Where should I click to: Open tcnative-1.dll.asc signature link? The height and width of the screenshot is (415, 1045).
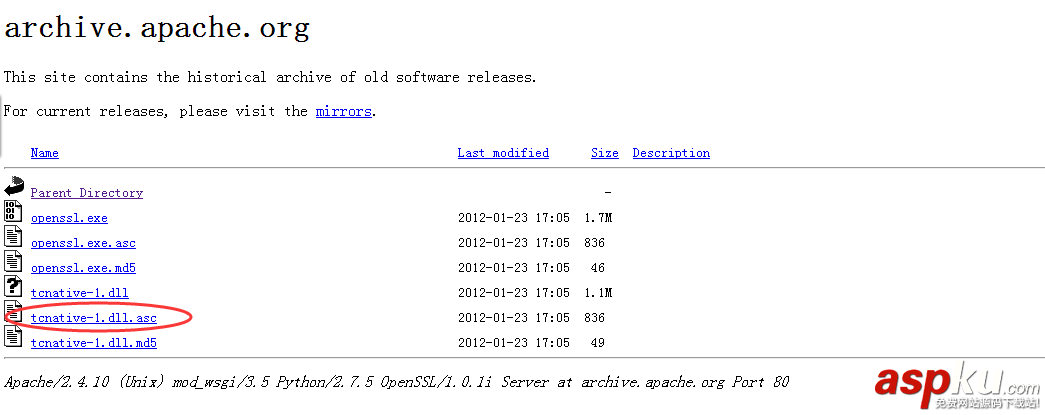point(94,318)
